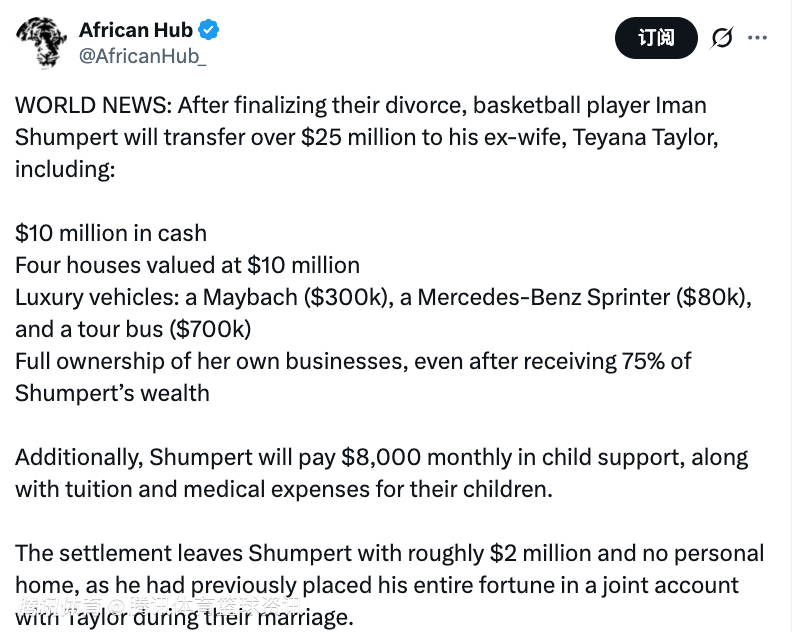Click the blue verified badge
Viewport: 808px width, 632px height.
coord(209,30)
